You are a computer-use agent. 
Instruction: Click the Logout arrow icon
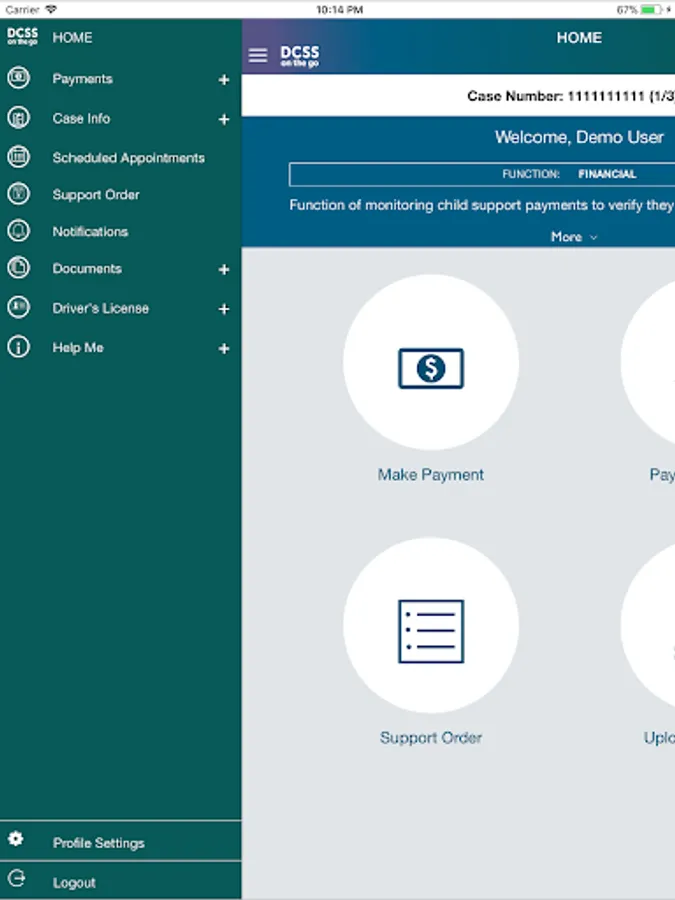(17, 878)
